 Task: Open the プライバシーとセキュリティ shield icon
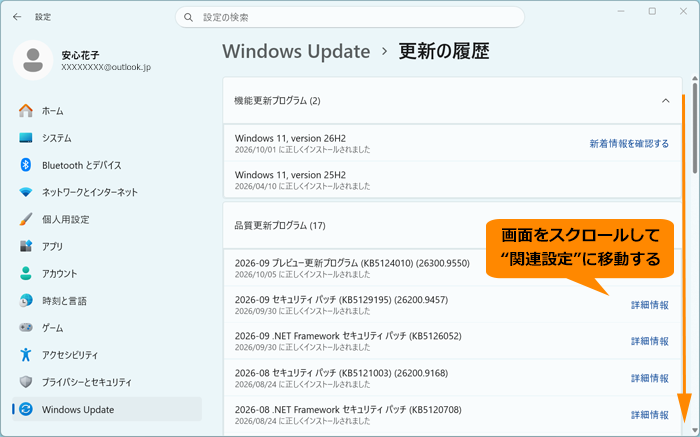coord(26,382)
